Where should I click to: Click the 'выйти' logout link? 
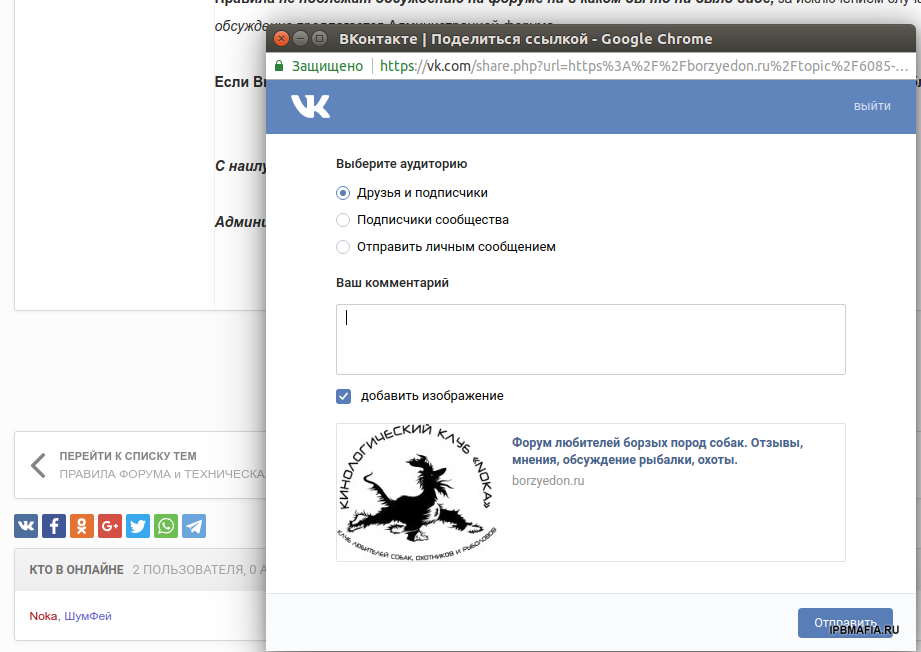coord(872,106)
